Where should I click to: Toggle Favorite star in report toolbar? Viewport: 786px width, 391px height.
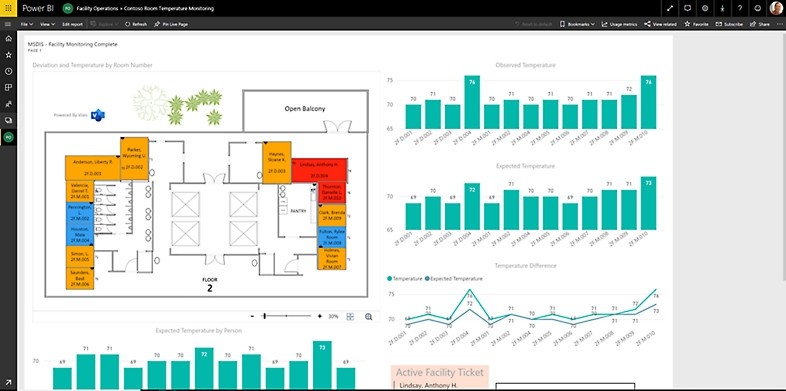click(x=696, y=24)
